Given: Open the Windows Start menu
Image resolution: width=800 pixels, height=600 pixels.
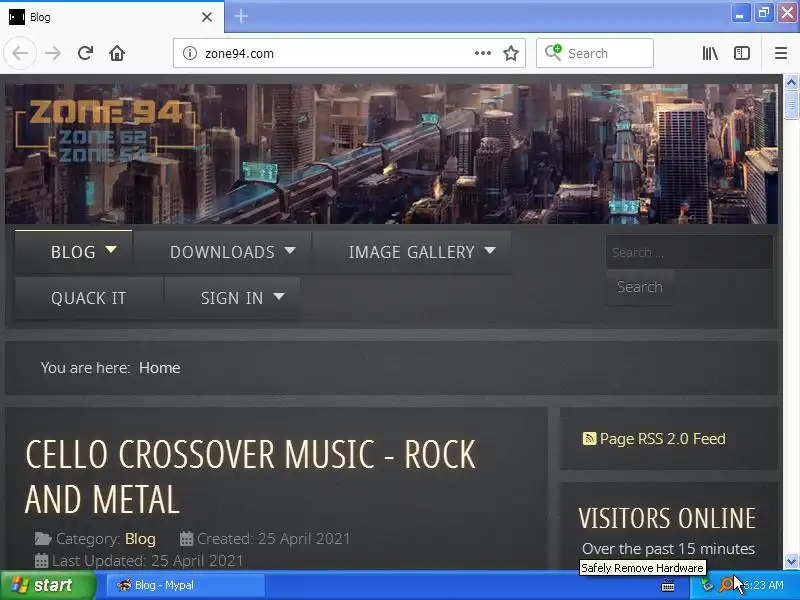Looking at the screenshot, I should pos(48,585).
